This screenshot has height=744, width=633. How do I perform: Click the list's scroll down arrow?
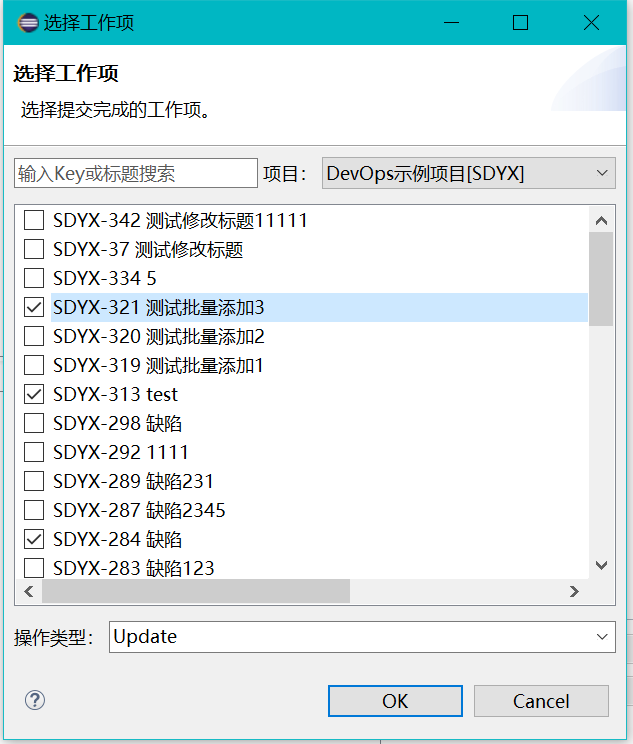click(x=601, y=565)
